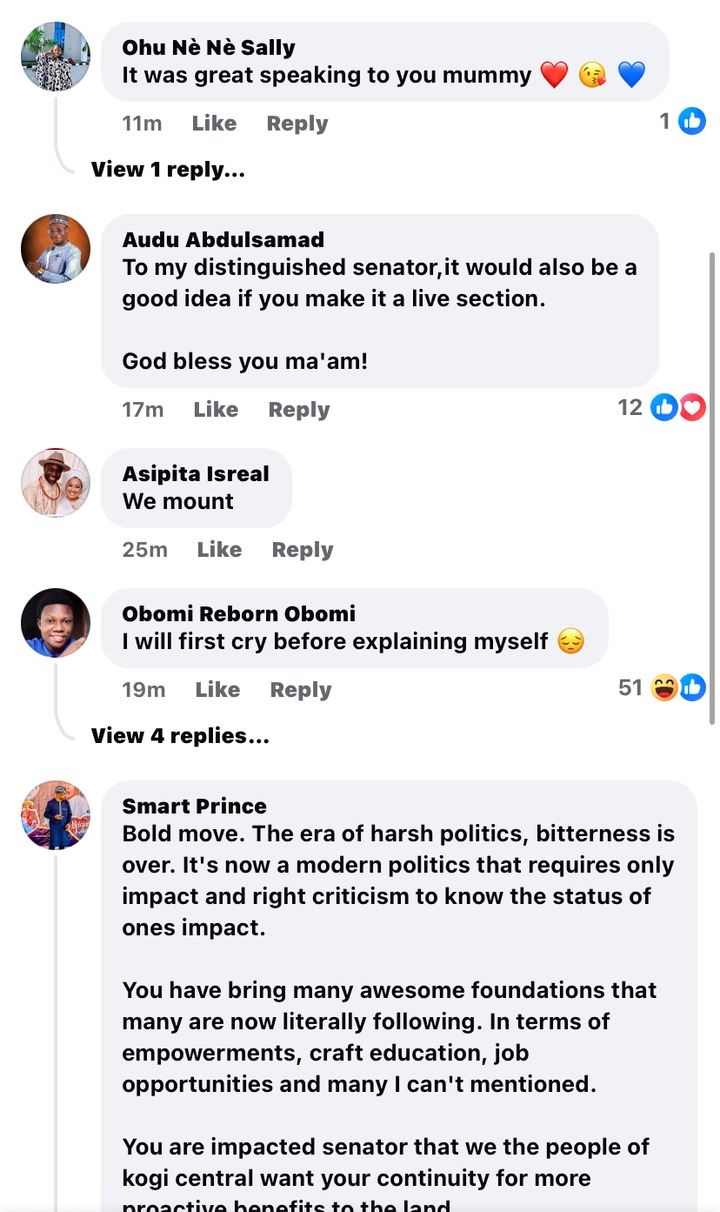The width and height of the screenshot is (720, 1212).
Task: Like Asipita Isreal's comment
Action: point(219,549)
